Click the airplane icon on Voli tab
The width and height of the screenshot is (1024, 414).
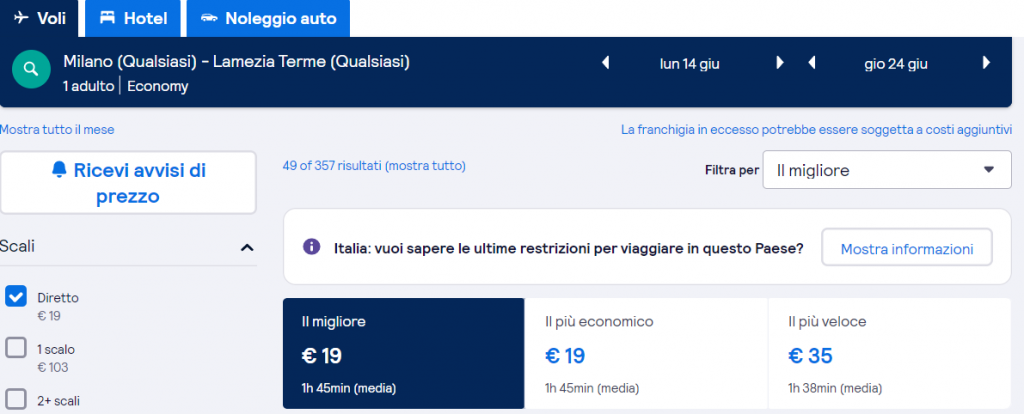pyautogui.click(x=21, y=18)
